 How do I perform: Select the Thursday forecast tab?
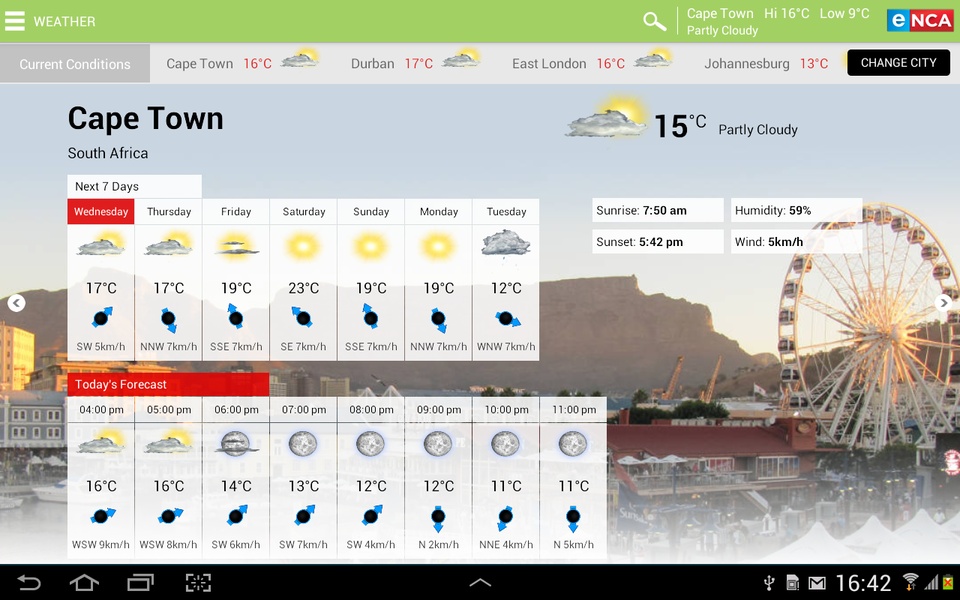169,211
